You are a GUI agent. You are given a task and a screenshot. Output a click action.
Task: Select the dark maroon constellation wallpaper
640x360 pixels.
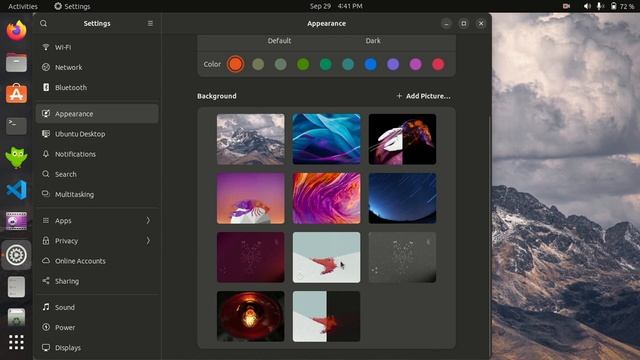point(251,258)
